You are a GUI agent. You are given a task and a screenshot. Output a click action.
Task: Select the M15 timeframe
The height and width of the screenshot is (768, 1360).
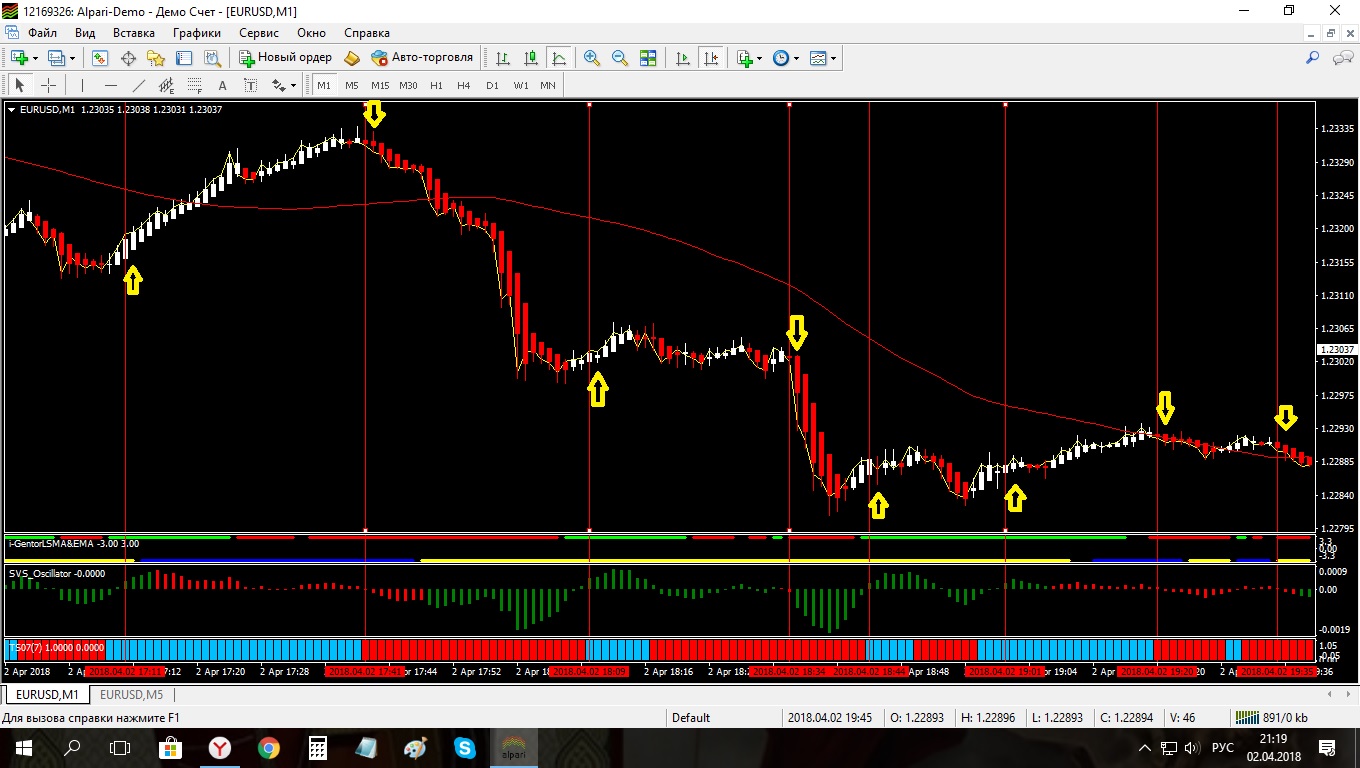coord(380,85)
